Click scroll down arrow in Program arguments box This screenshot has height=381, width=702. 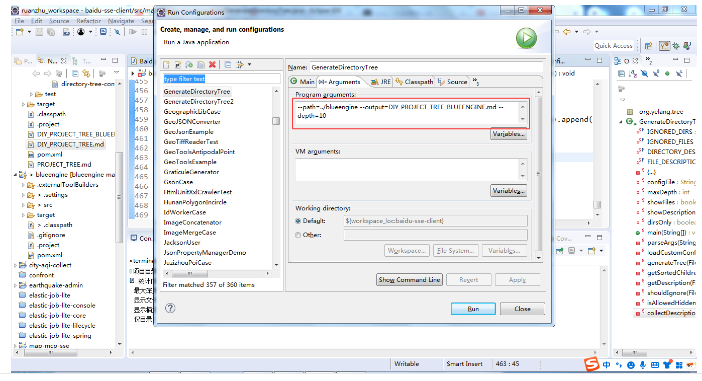tap(522, 119)
